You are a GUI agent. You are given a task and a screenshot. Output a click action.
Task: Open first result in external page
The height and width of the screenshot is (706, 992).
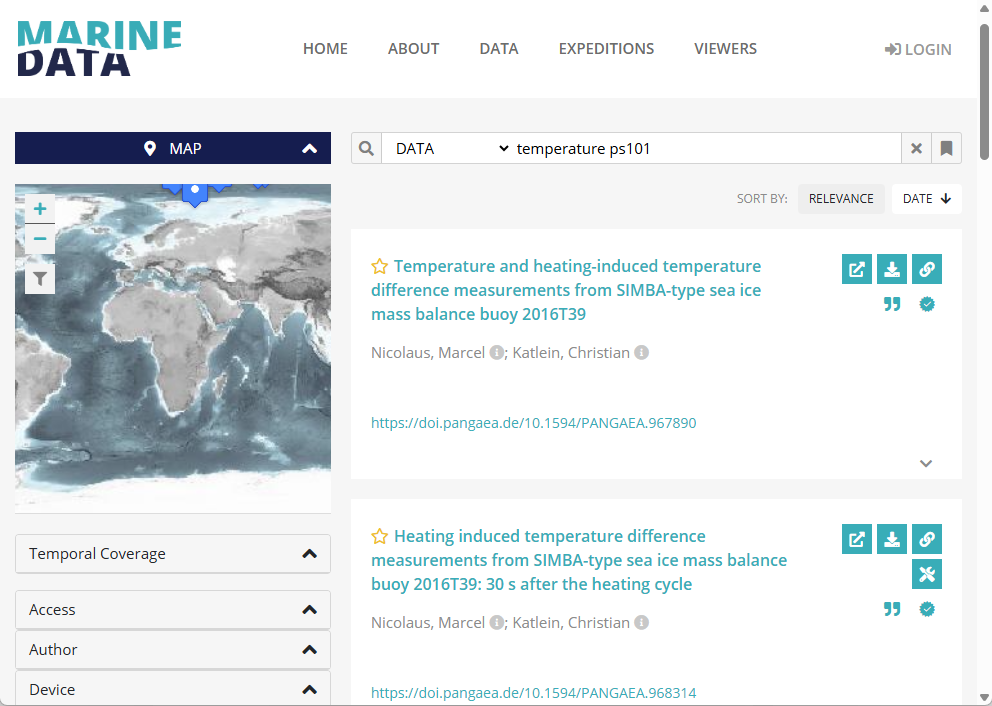[x=857, y=269]
